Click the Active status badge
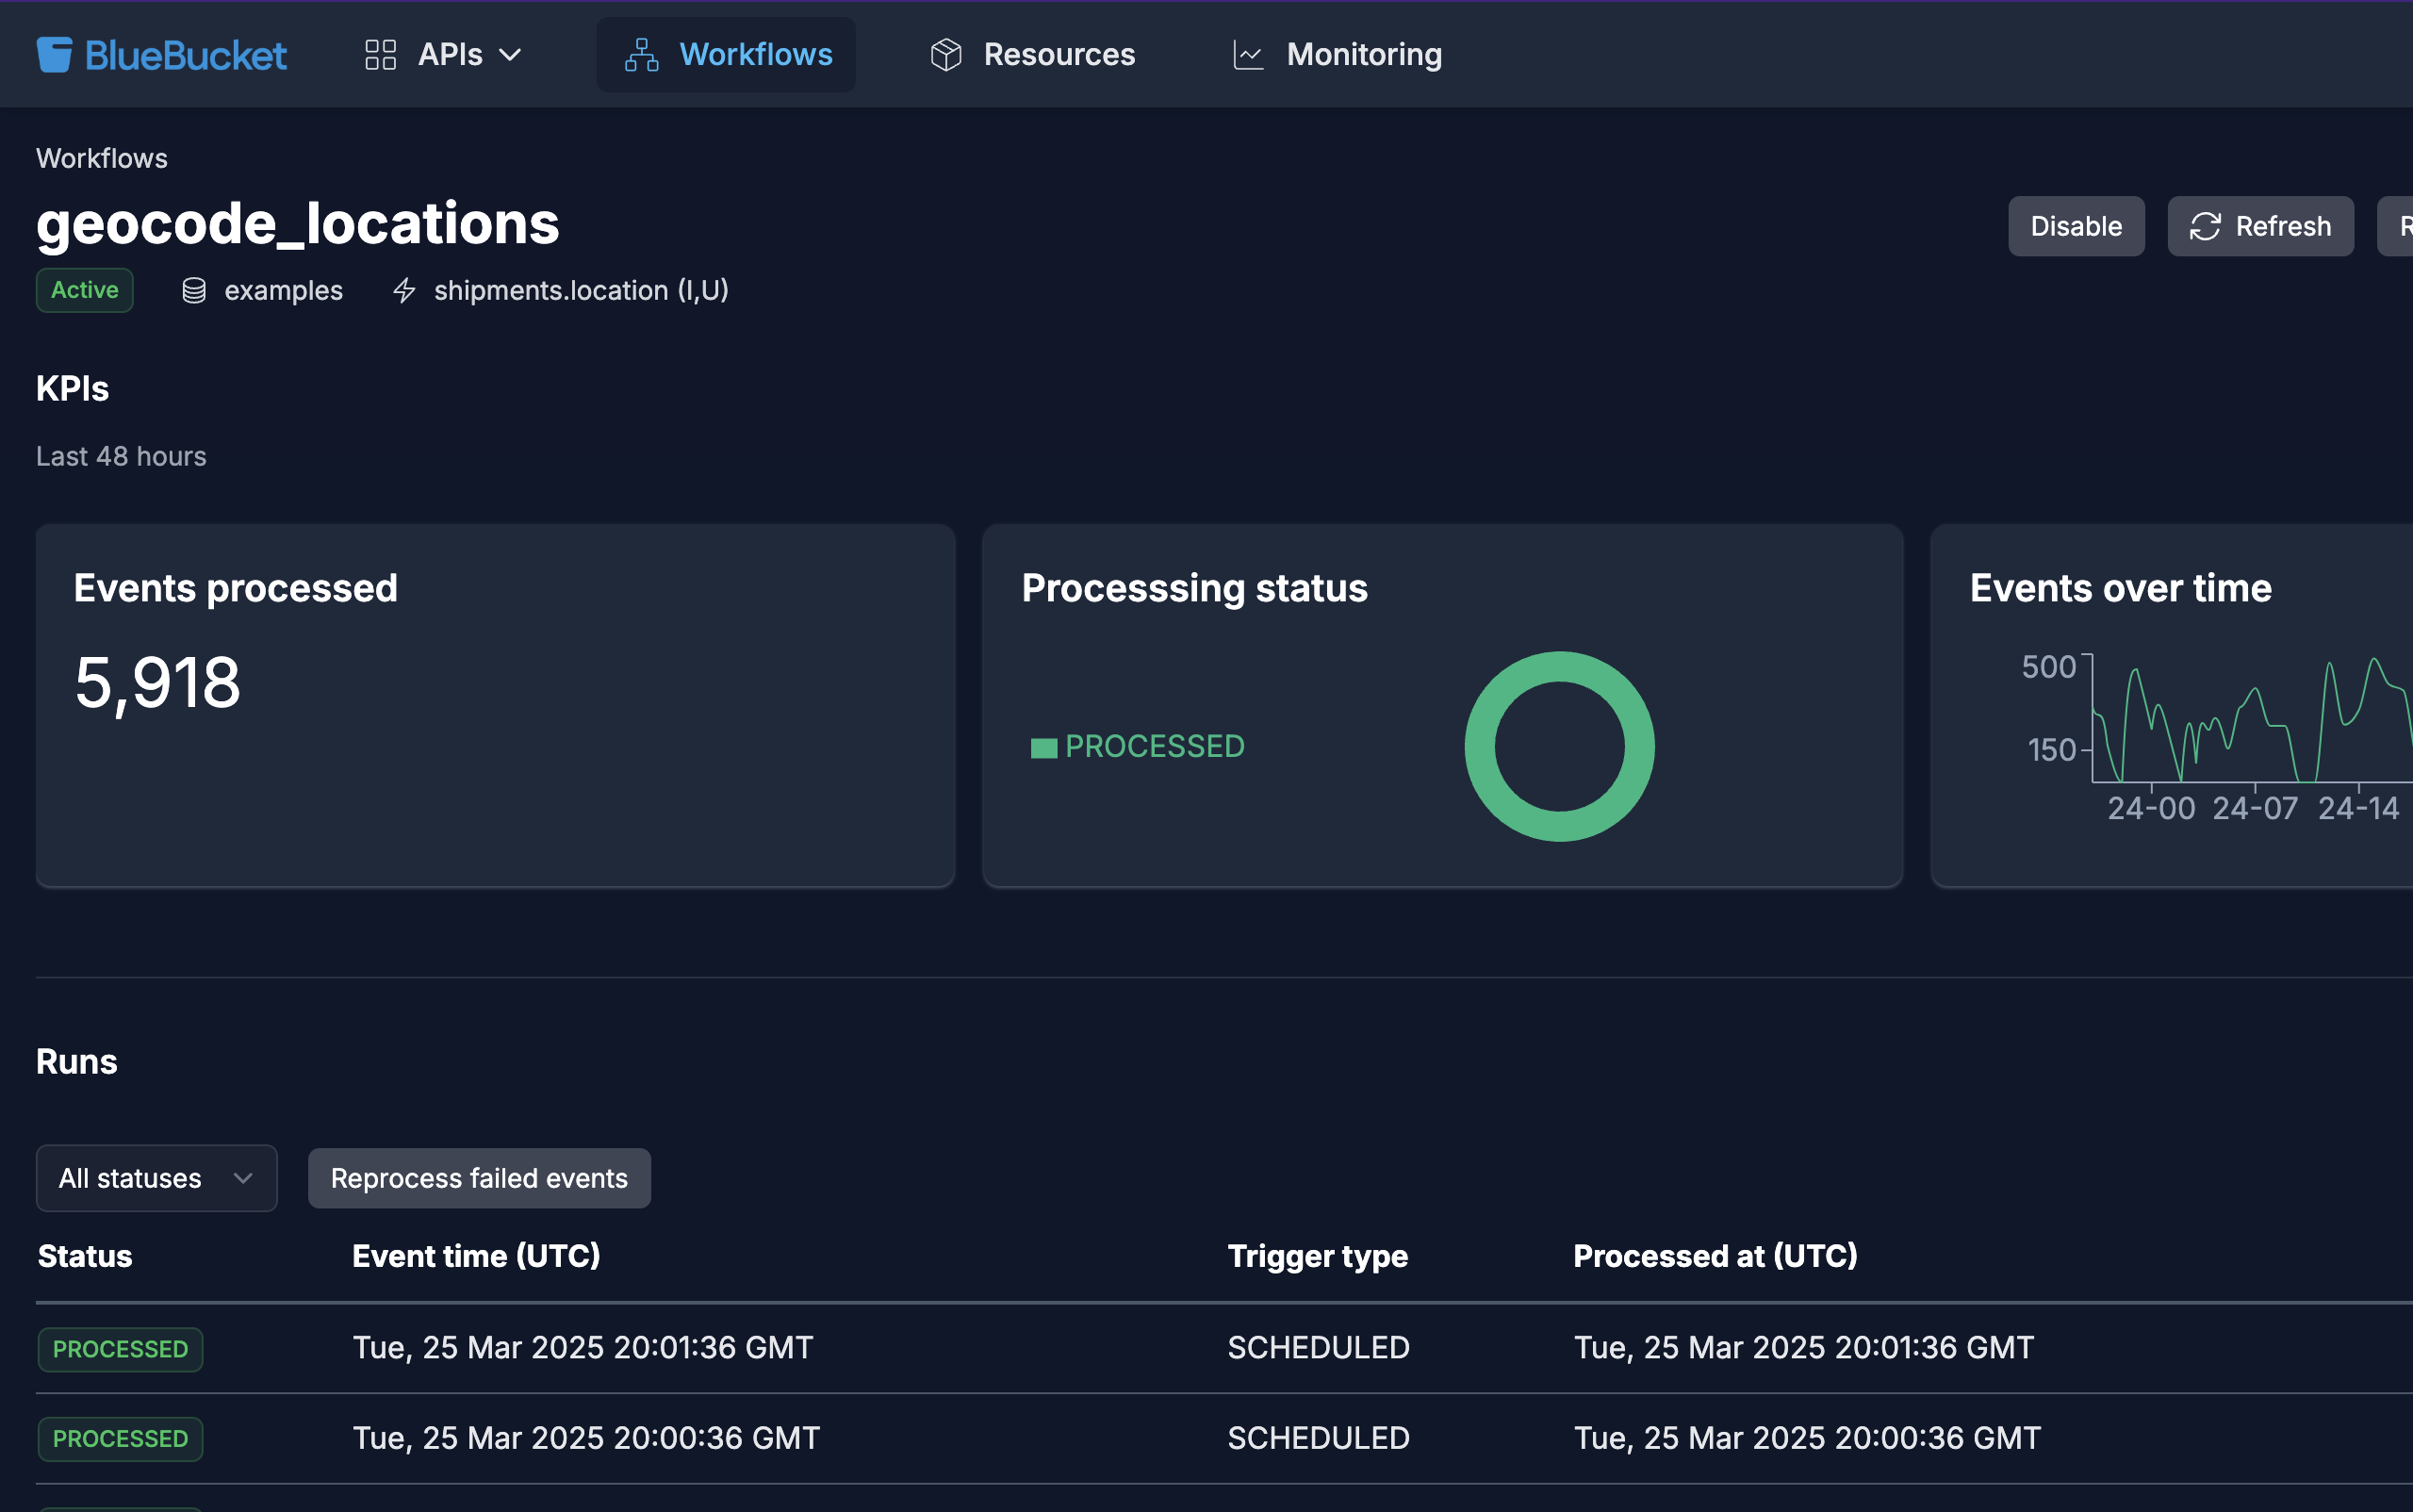This screenshot has width=2413, height=1512. (84, 290)
